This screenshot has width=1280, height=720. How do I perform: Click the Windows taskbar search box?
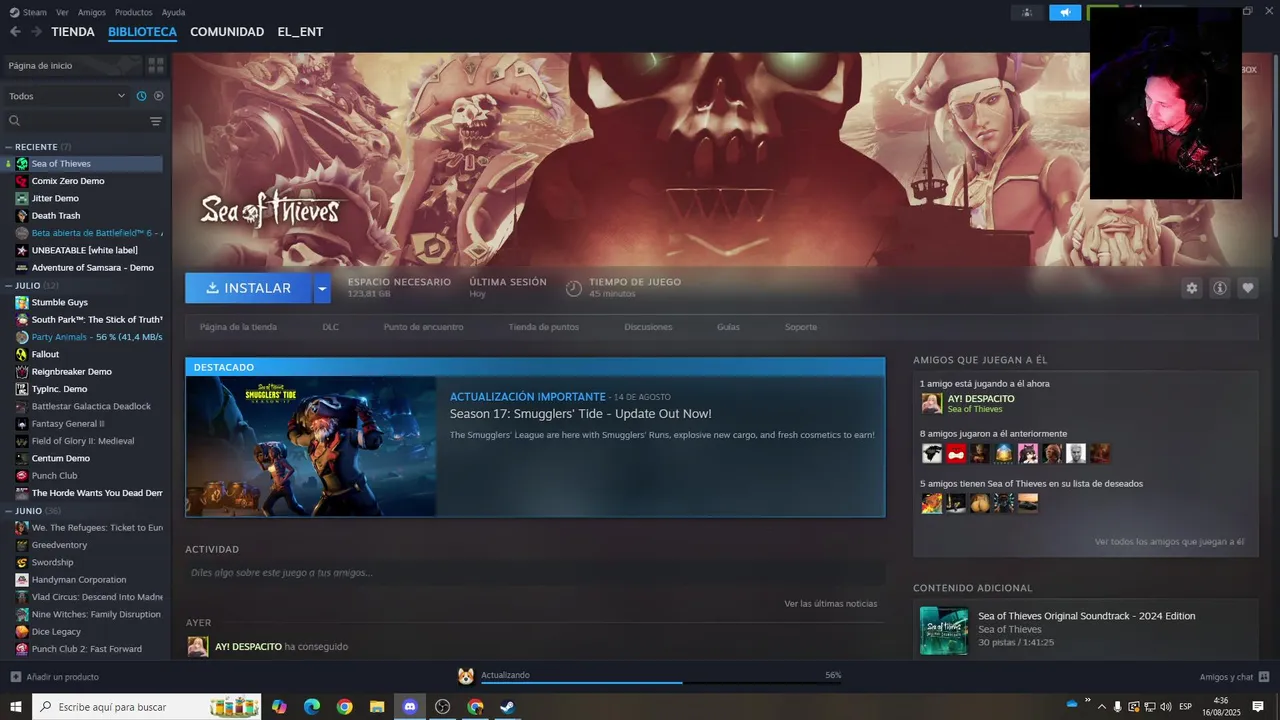147,707
